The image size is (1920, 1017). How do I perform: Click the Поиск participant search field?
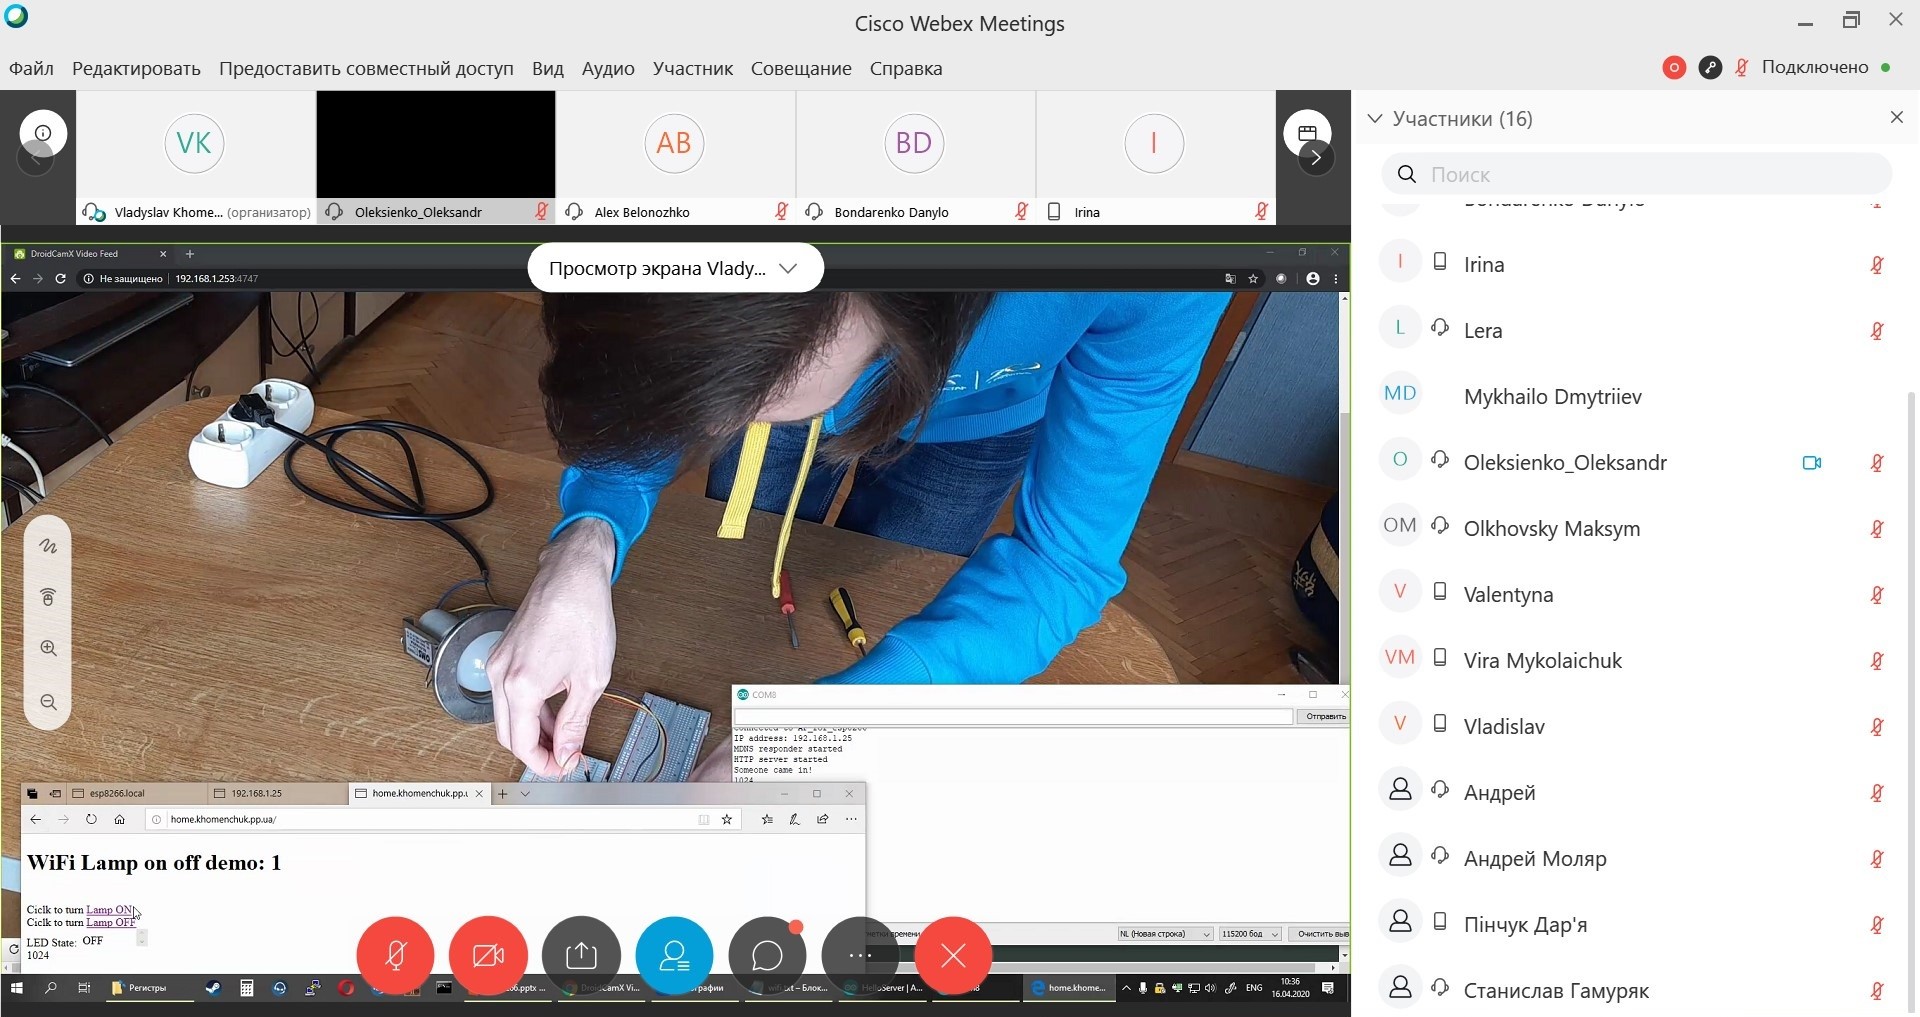[x=1636, y=174]
